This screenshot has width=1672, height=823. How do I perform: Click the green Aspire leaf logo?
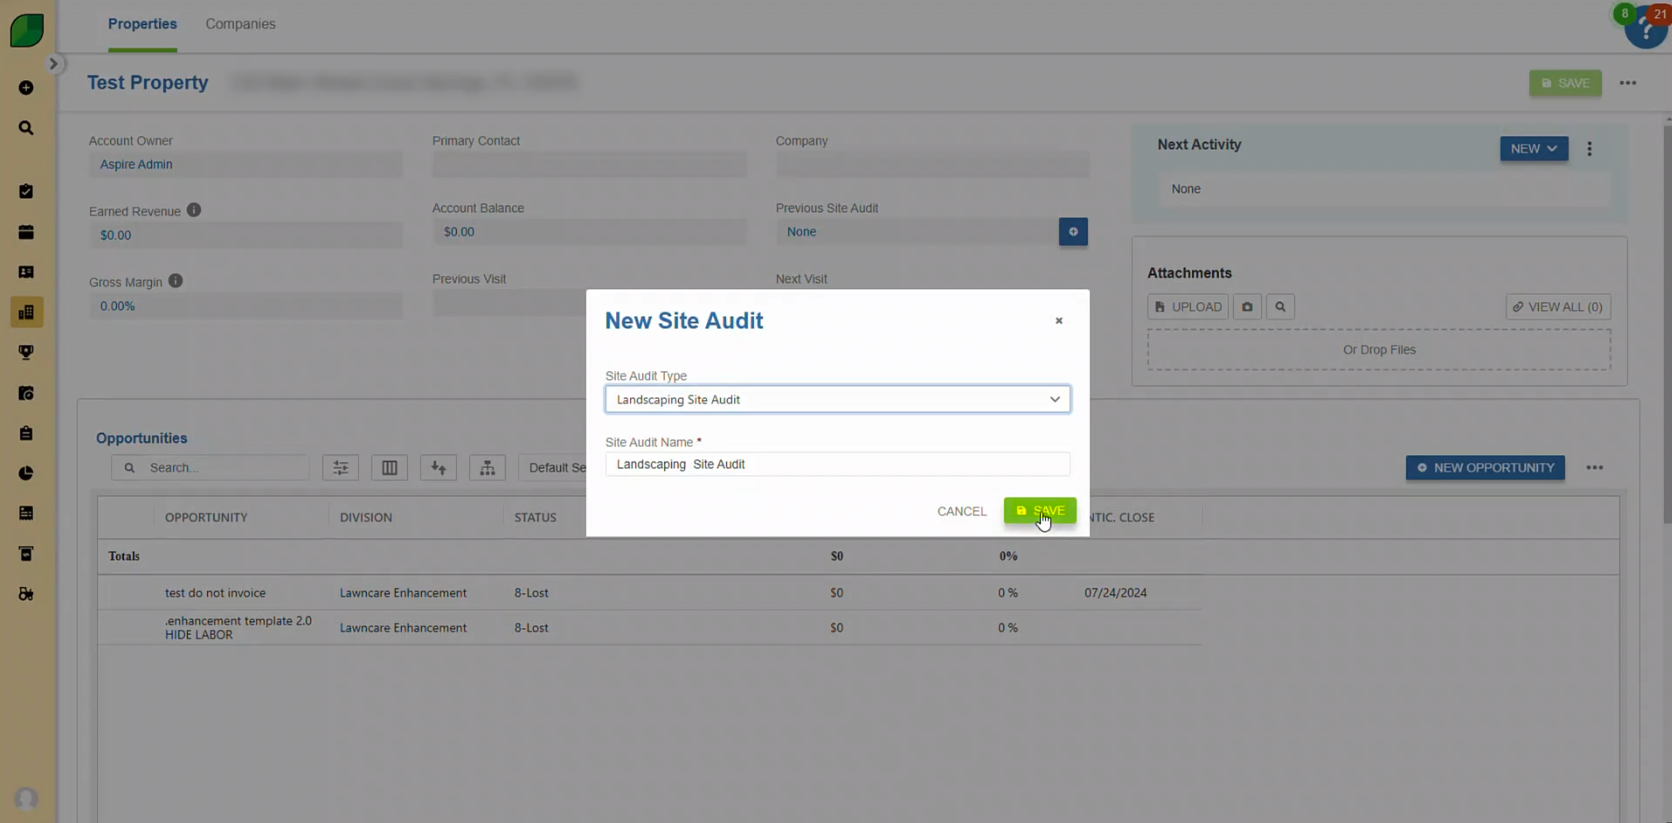pos(27,30)
